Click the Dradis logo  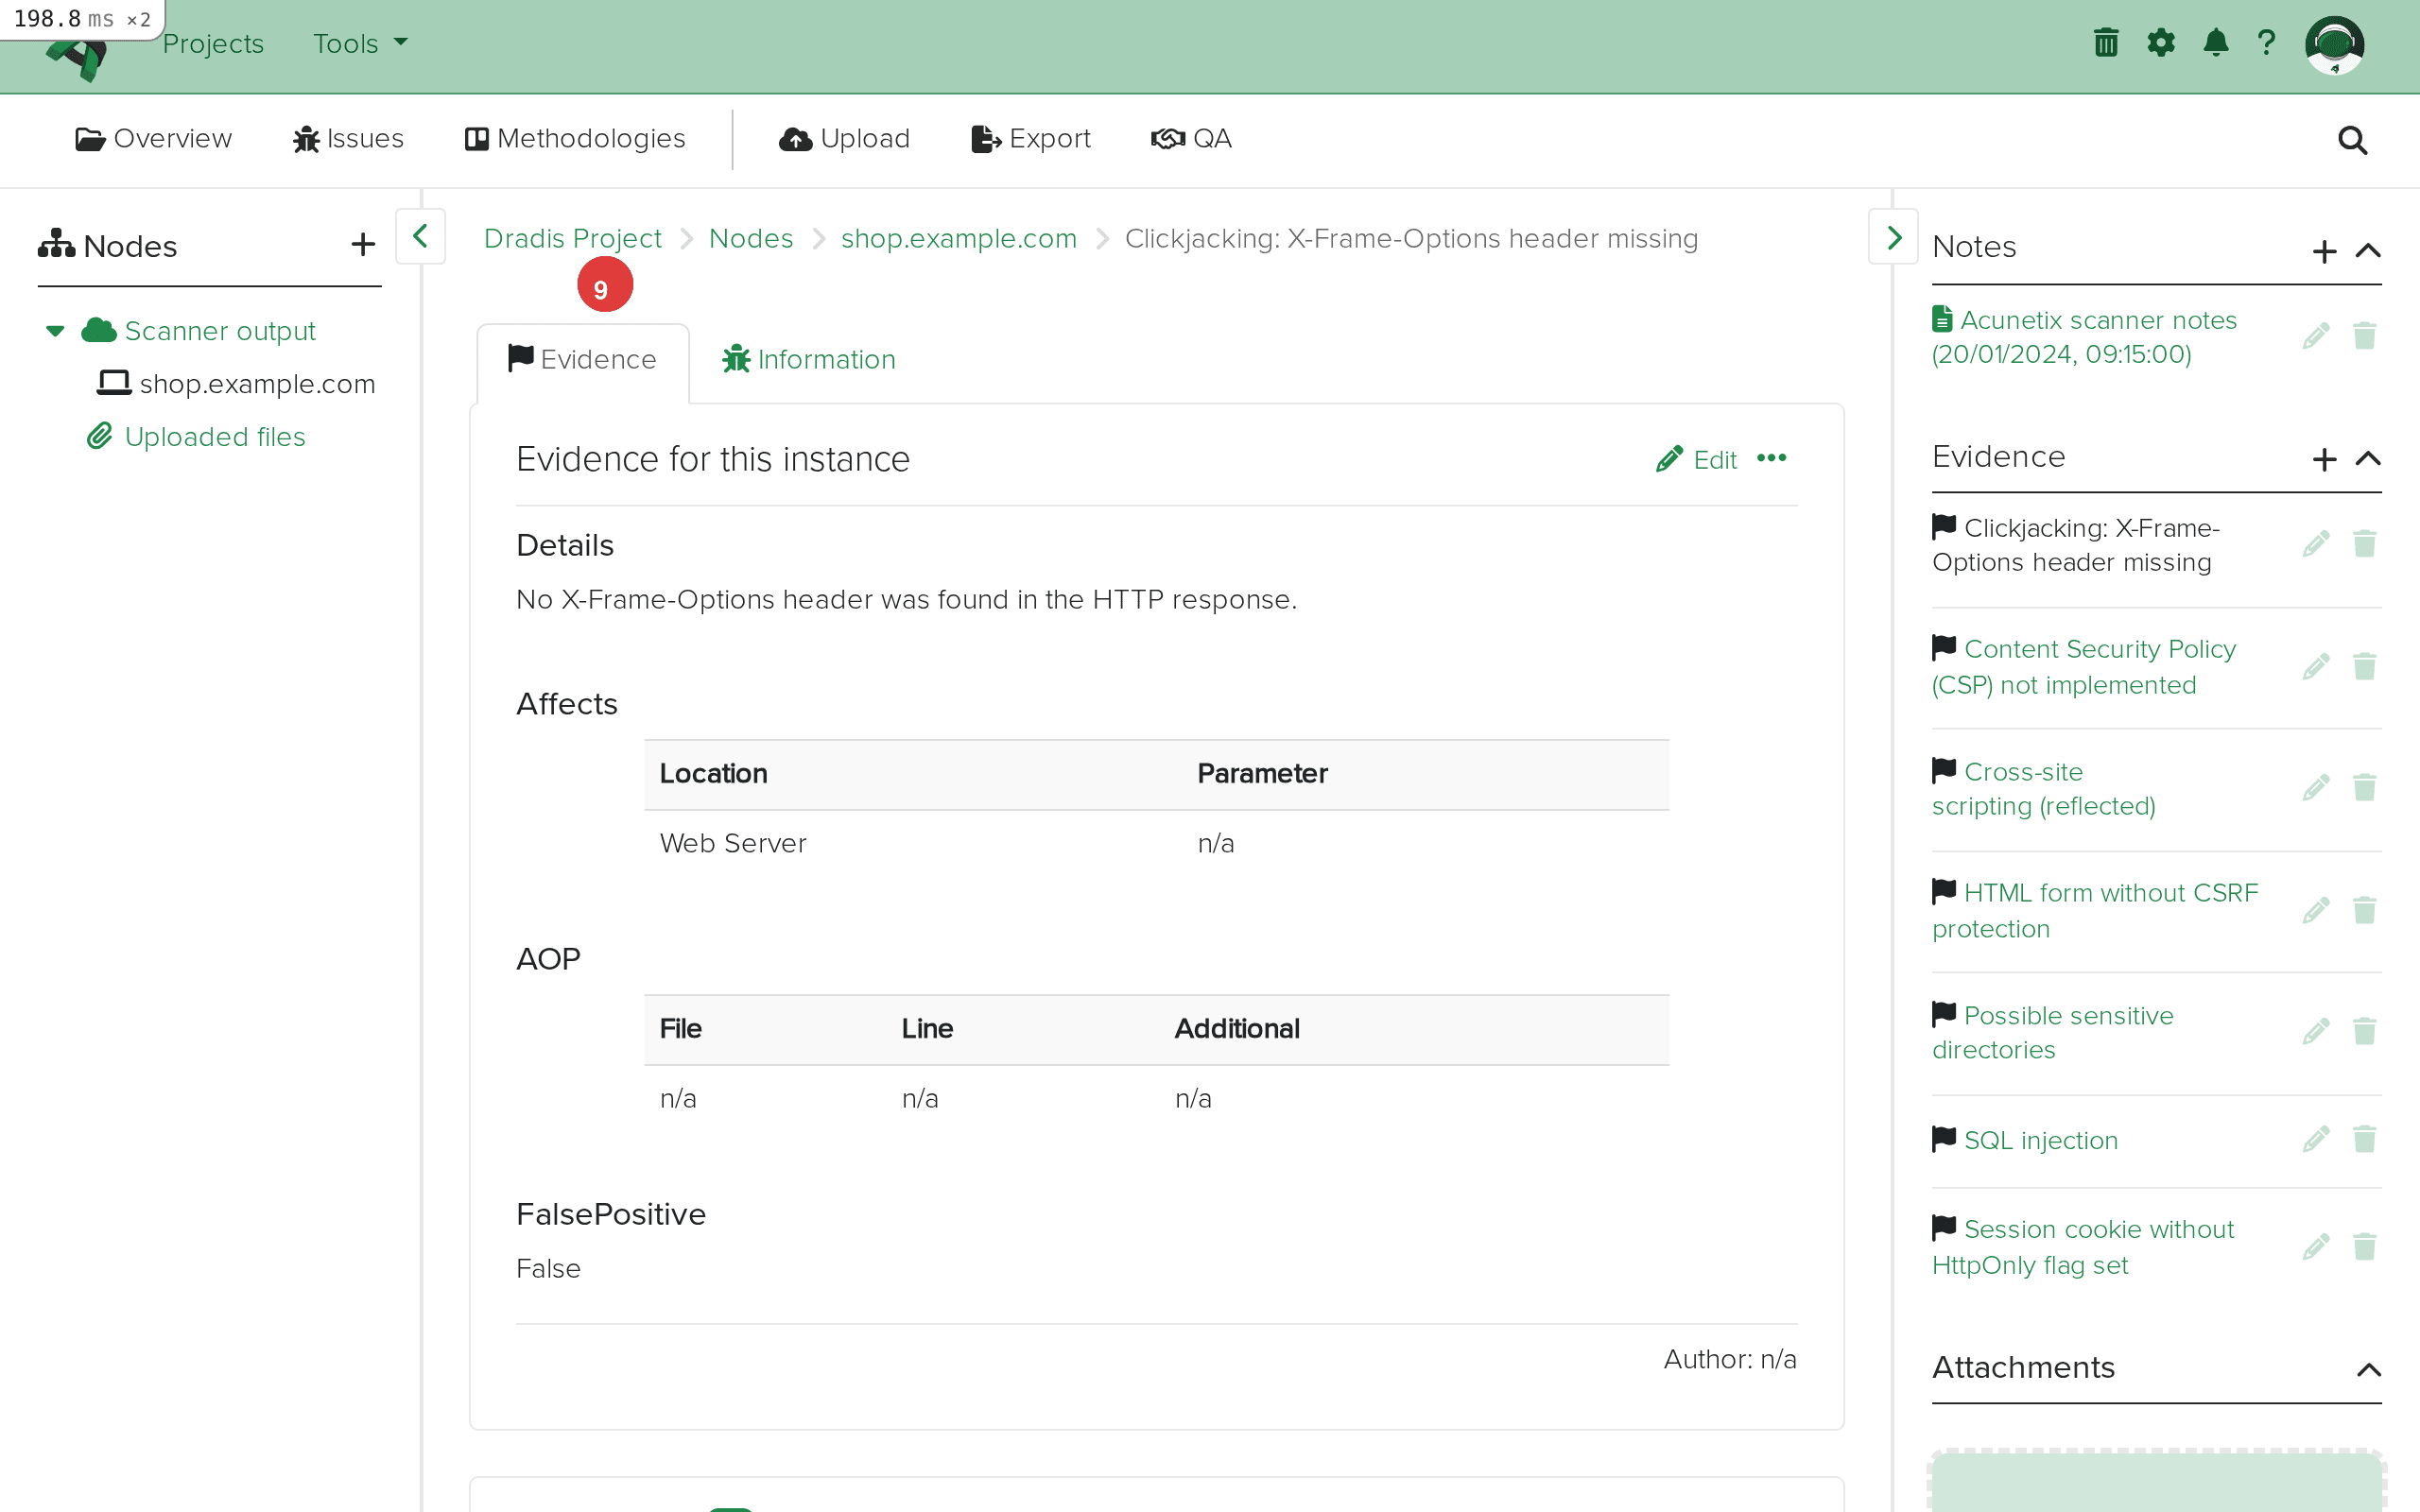(x=78, y=58)
